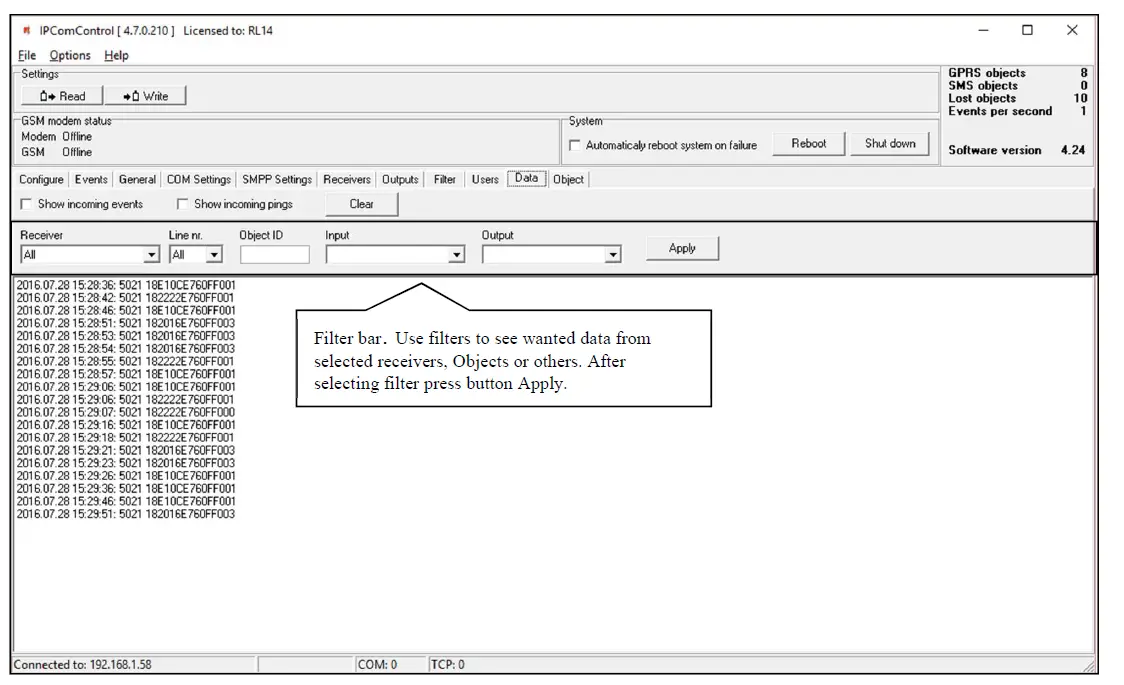Screen dimensions: 1124x685
Task: Check Automatically reboot system on failure
Action: coord(576,144)
